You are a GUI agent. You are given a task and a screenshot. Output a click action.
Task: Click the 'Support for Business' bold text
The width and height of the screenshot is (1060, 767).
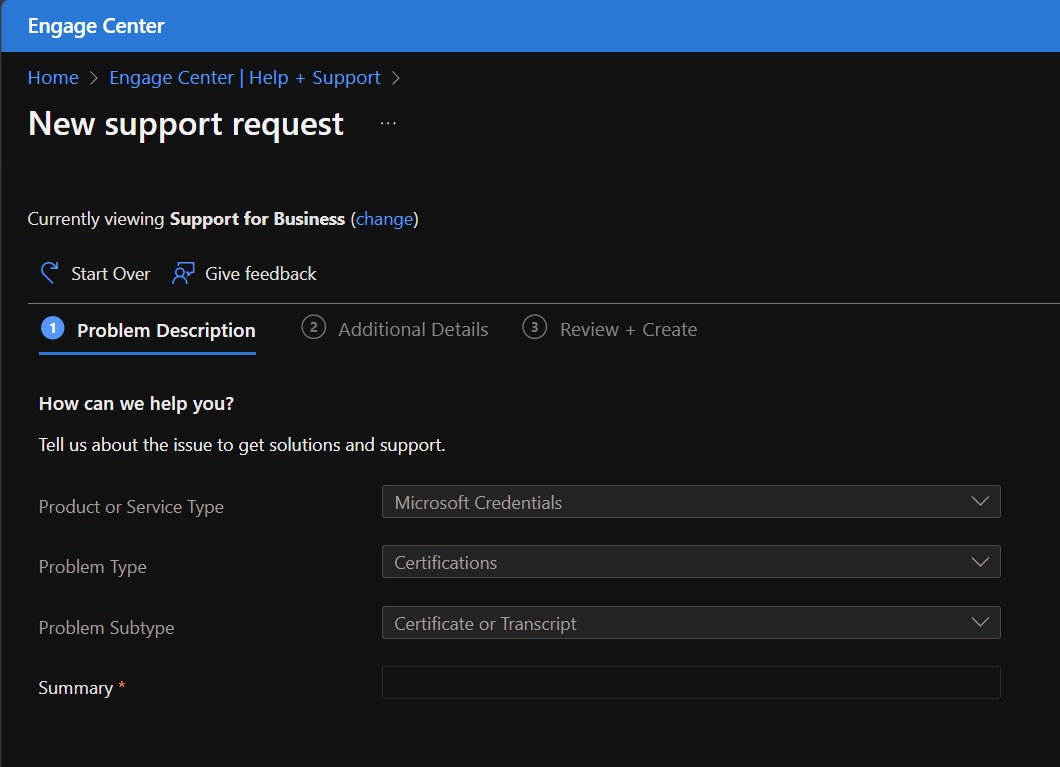(258, 219)
